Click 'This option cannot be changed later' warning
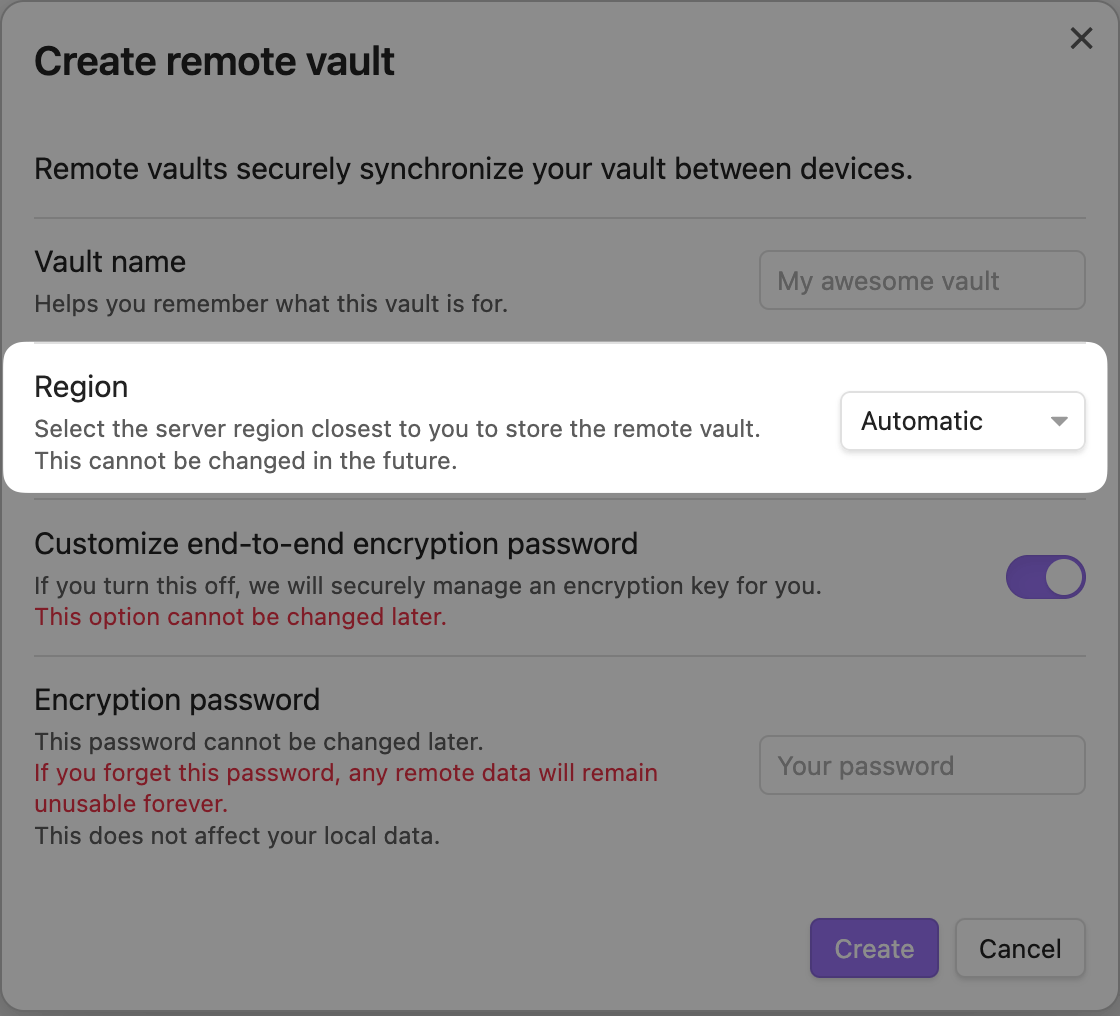 240,617
